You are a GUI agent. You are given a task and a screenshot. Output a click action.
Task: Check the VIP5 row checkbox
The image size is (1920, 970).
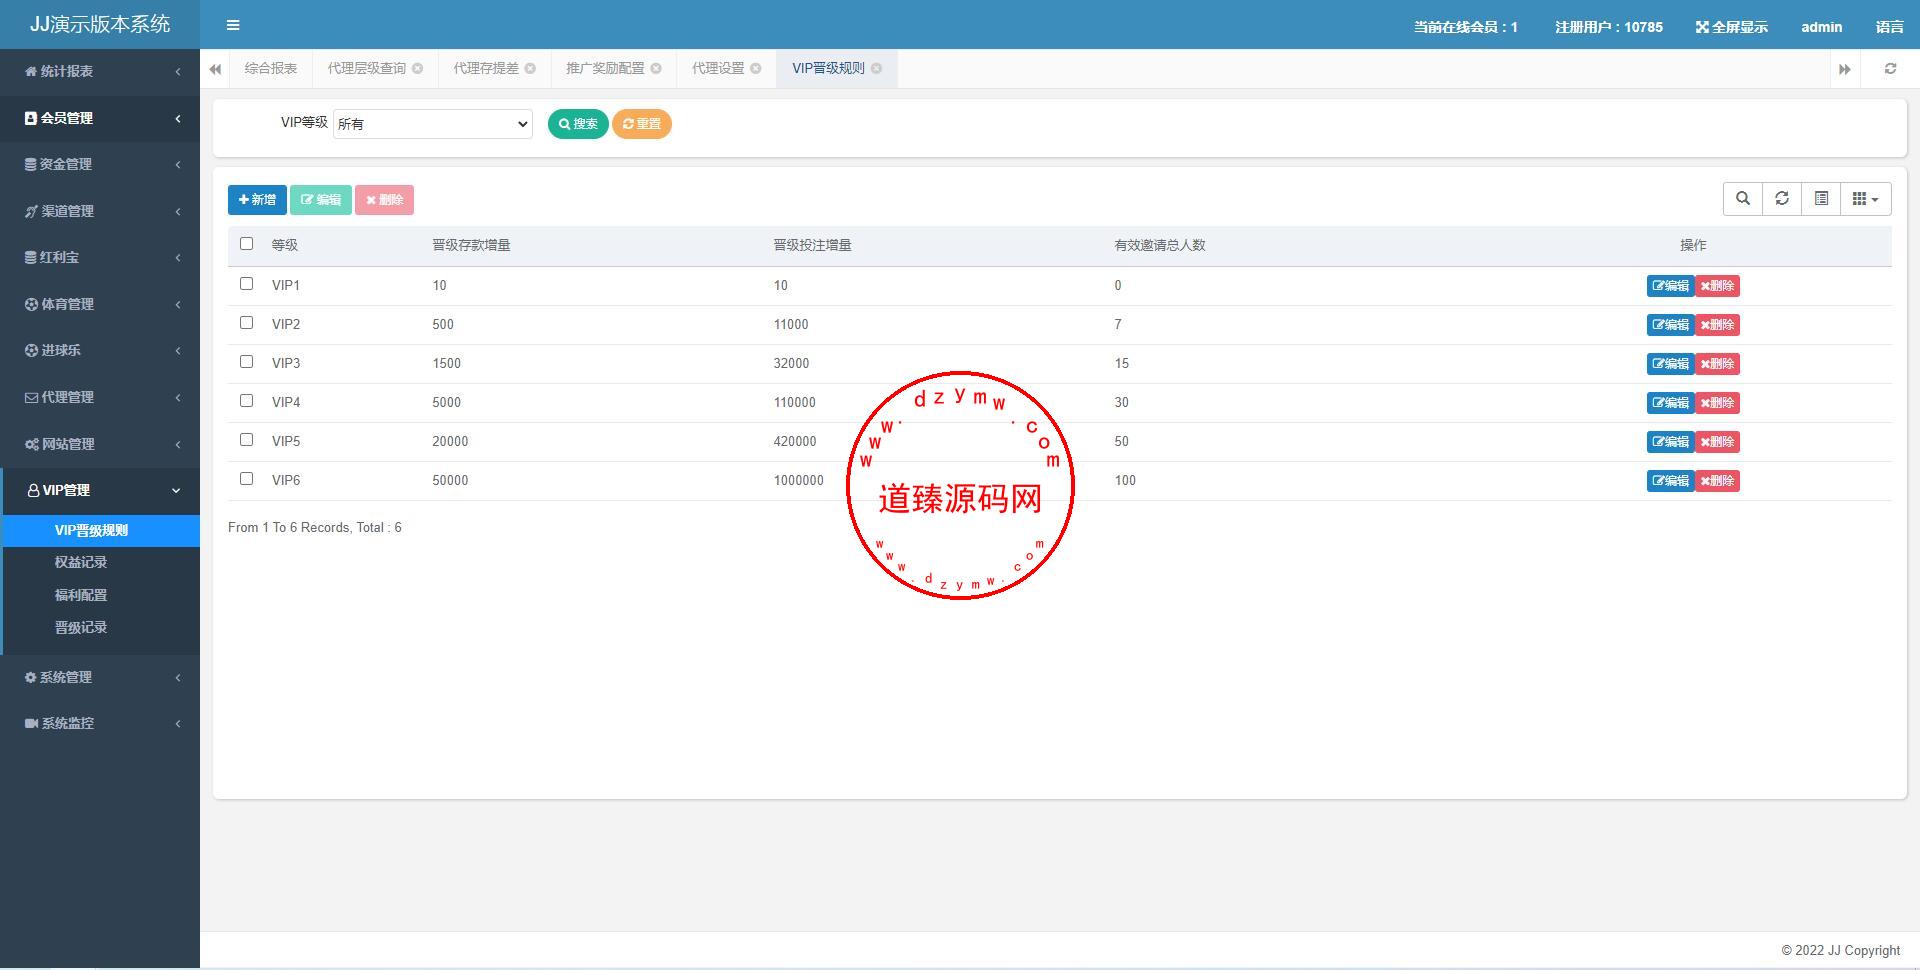click(247, 440)
